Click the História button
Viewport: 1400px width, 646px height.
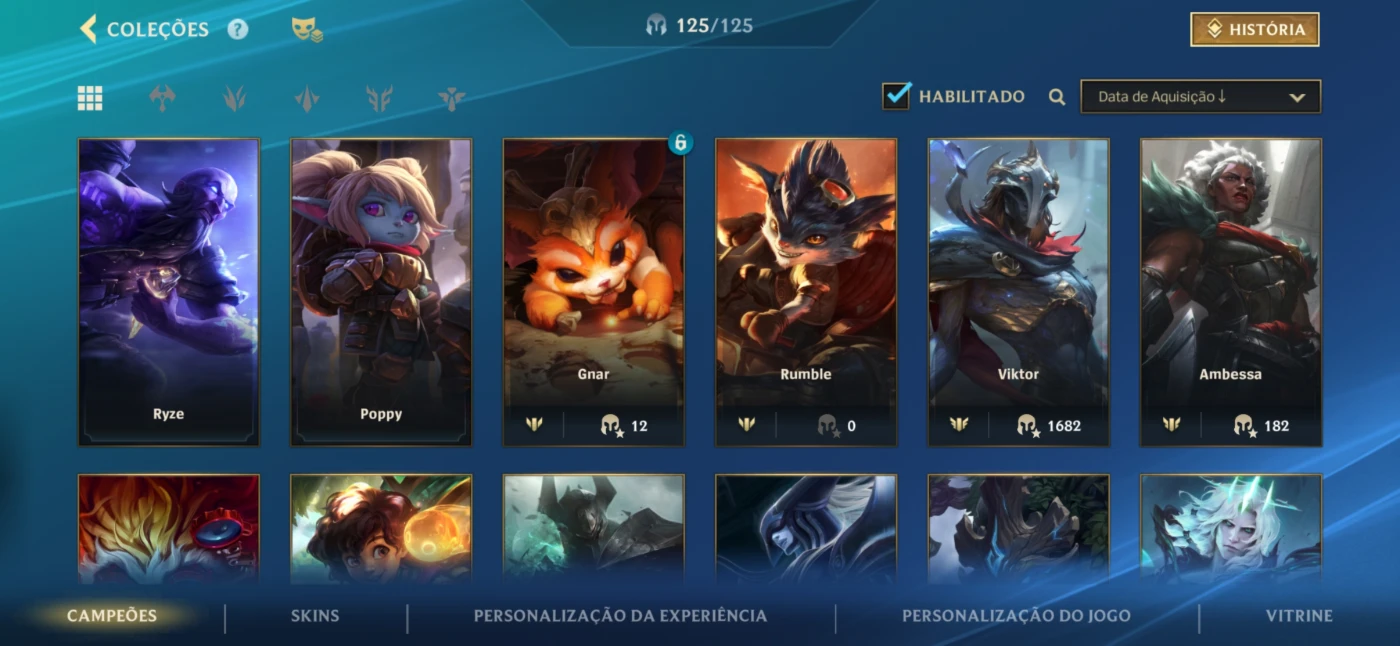[1254, 30]
